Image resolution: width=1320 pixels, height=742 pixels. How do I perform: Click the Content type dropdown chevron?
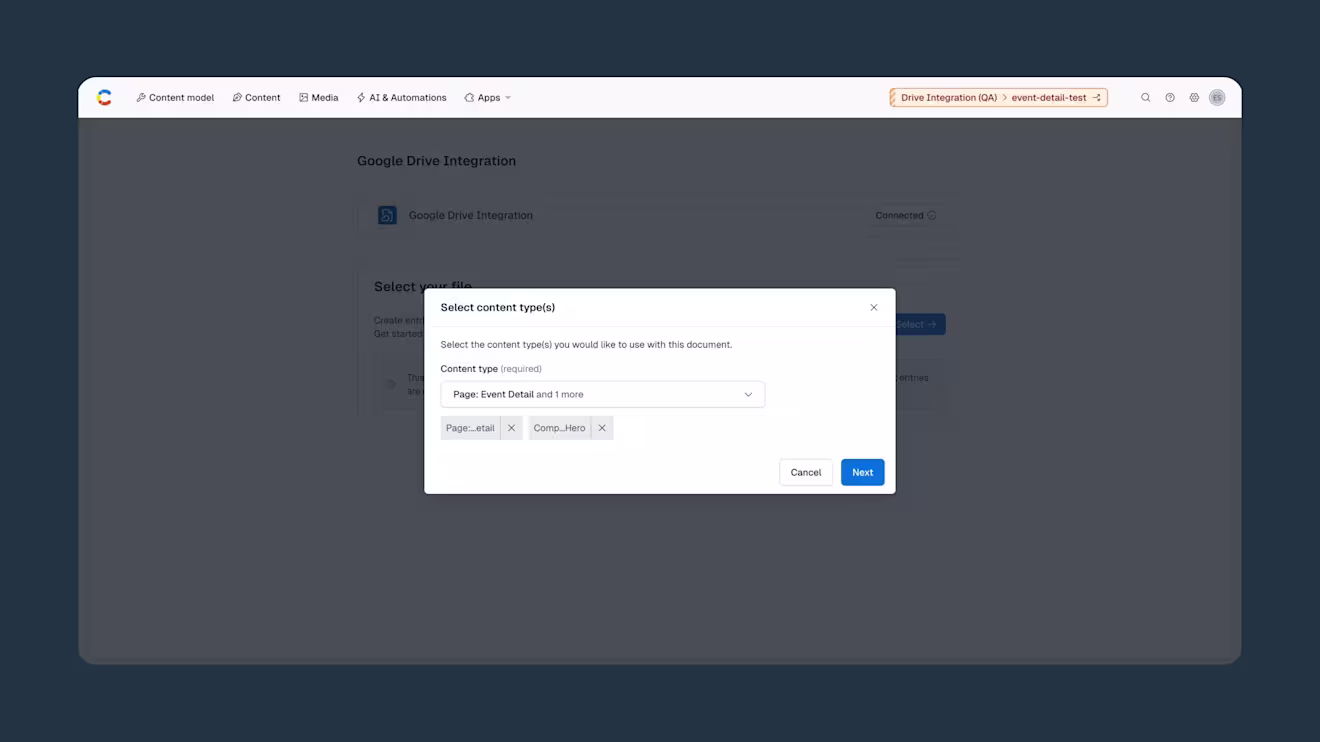click(x=748, y=394)
